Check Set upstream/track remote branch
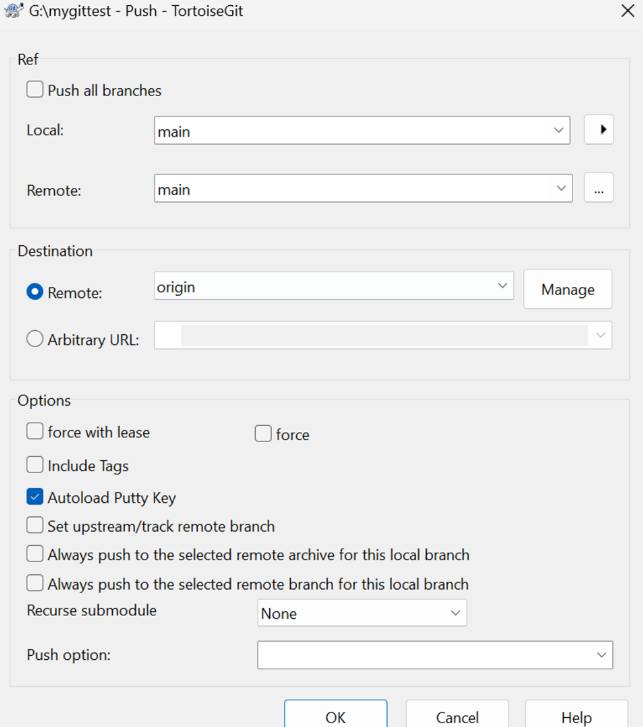This screenshot has width=643, height=727. (x=35, y=526)
